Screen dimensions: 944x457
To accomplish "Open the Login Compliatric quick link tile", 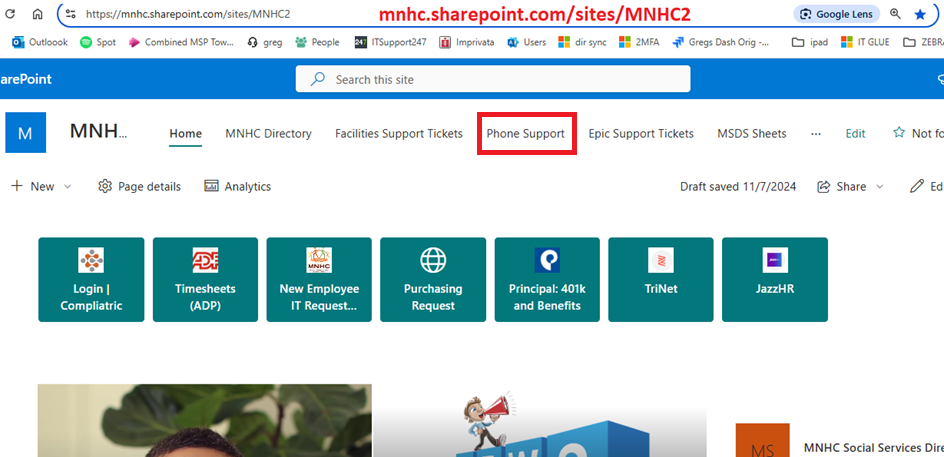I will [91, 280].
